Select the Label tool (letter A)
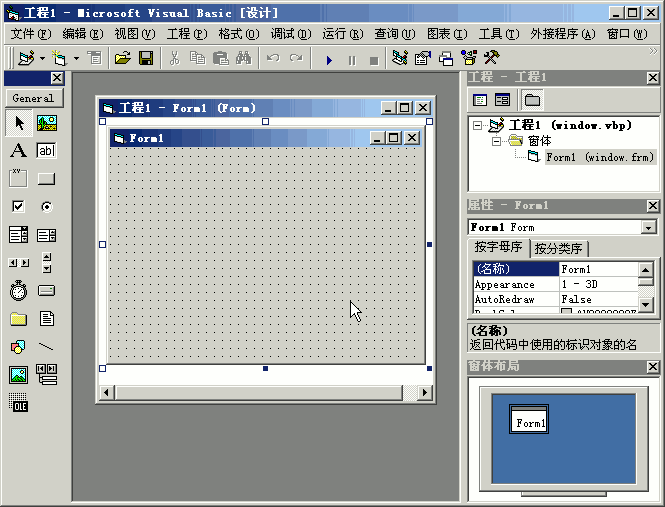Image resolution: width=665 pixels, height=507 pixels. [18, 151]
